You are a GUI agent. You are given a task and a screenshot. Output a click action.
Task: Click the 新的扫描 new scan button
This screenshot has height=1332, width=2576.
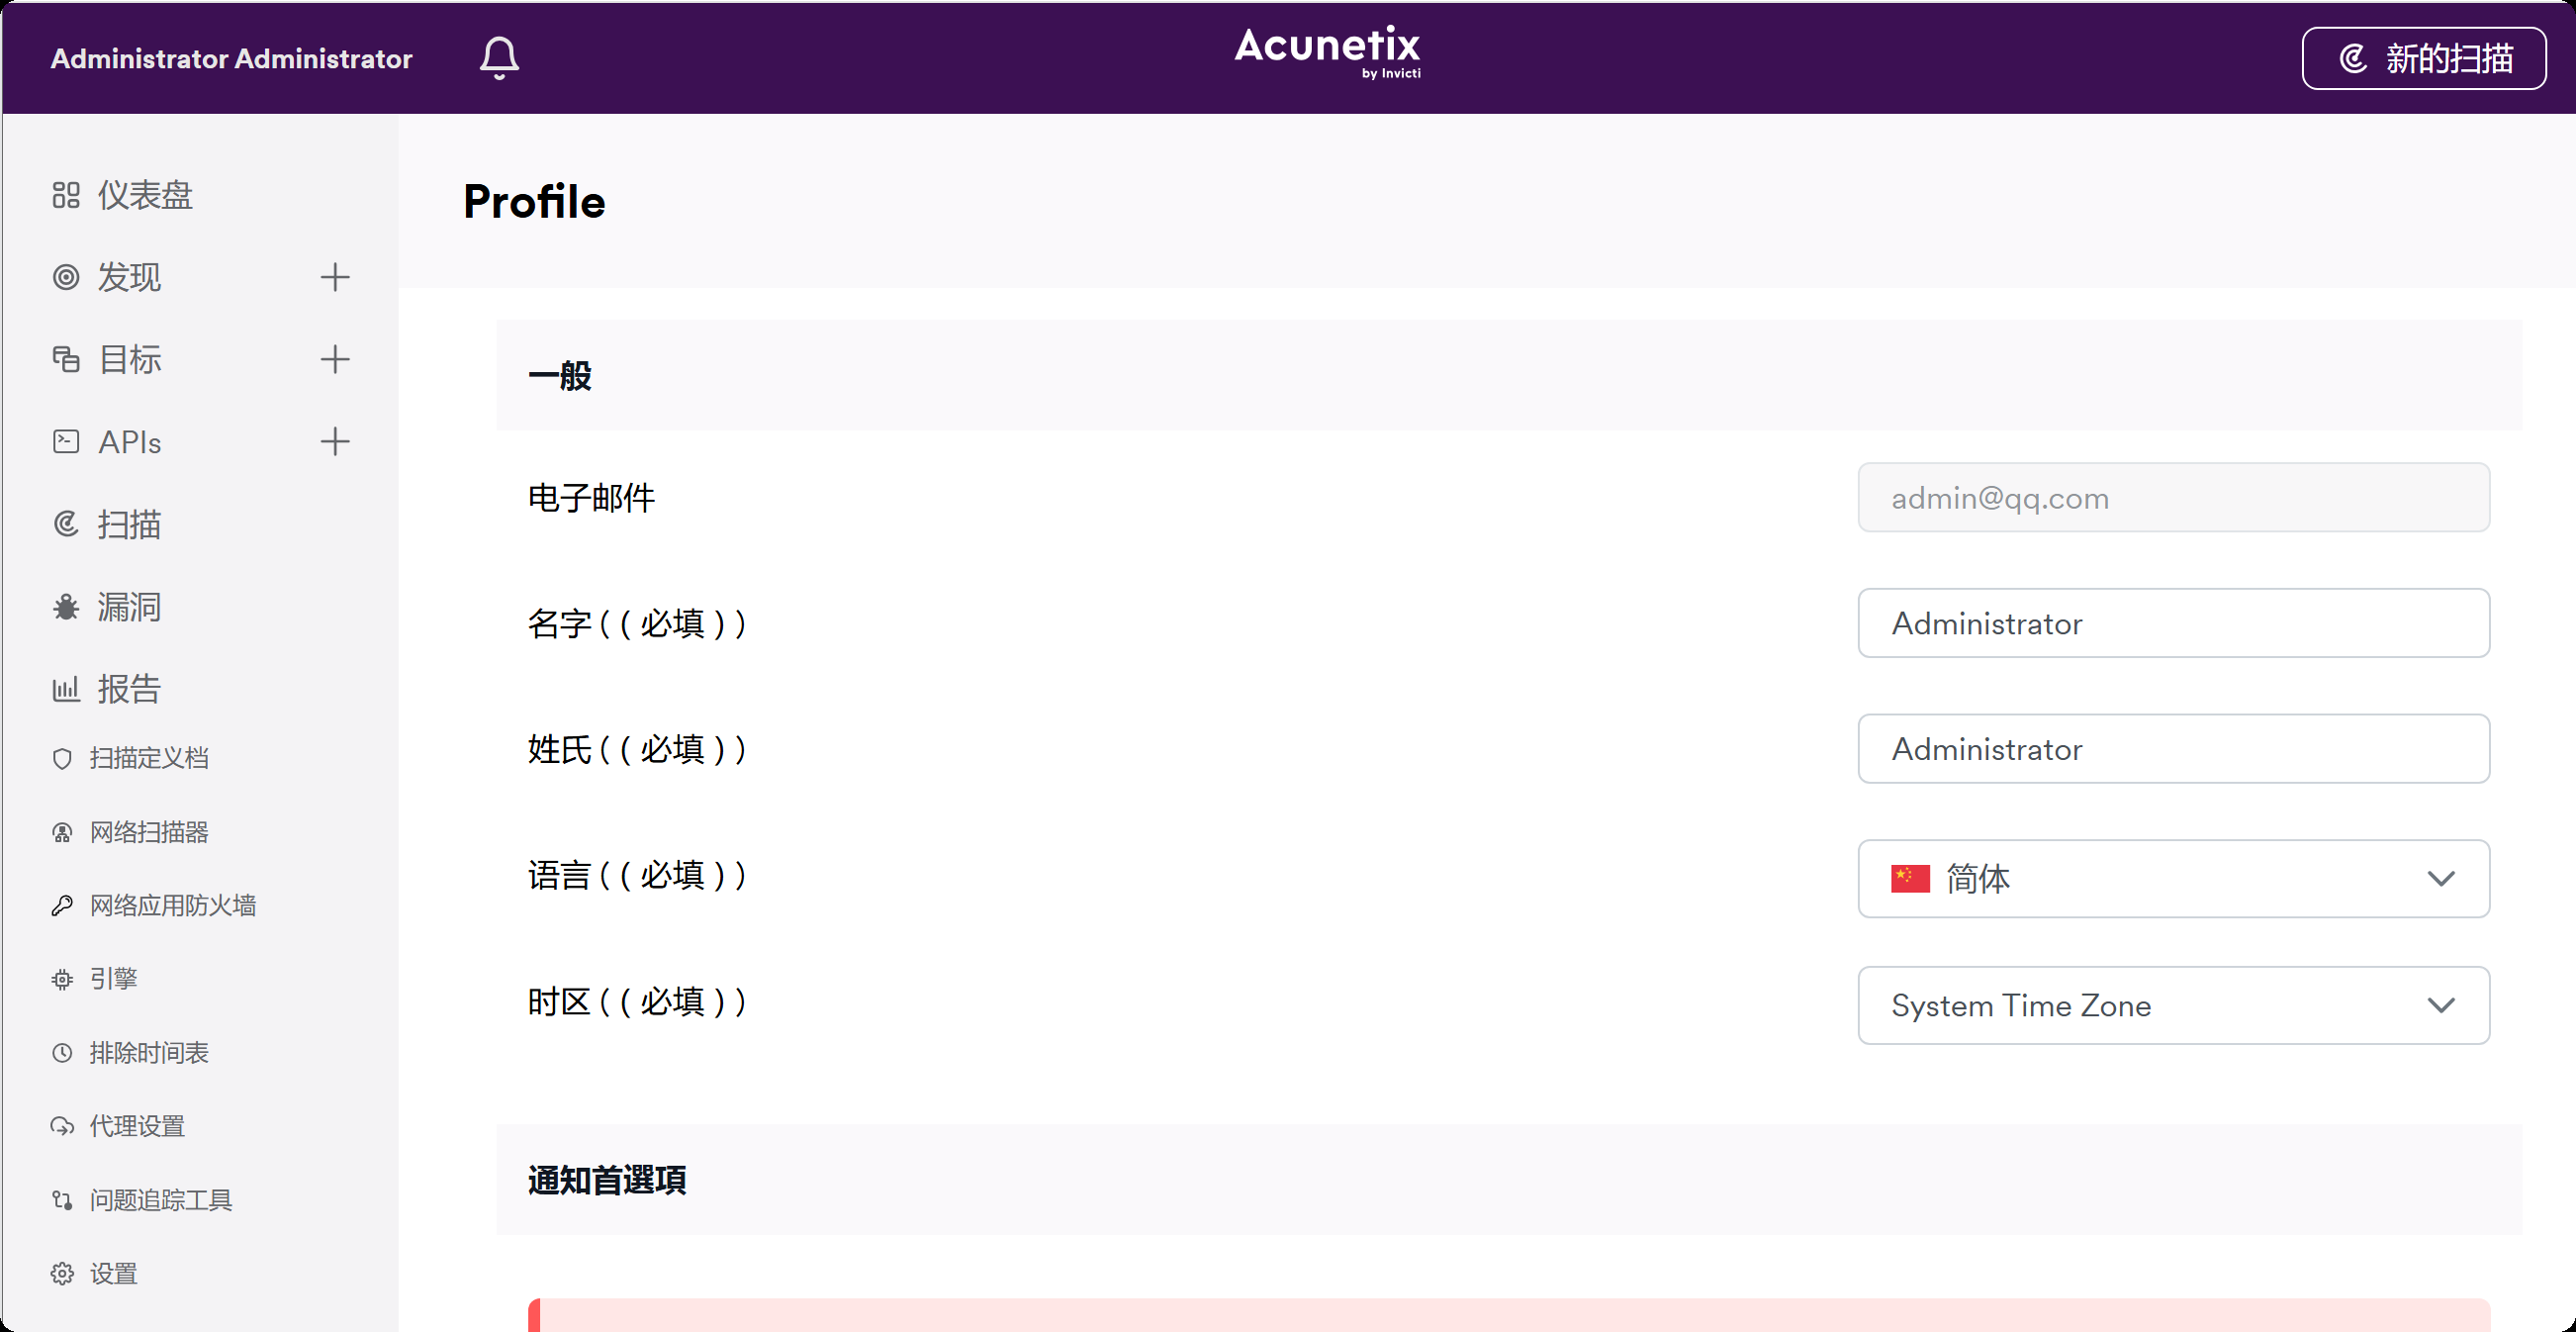(2423, 58)
